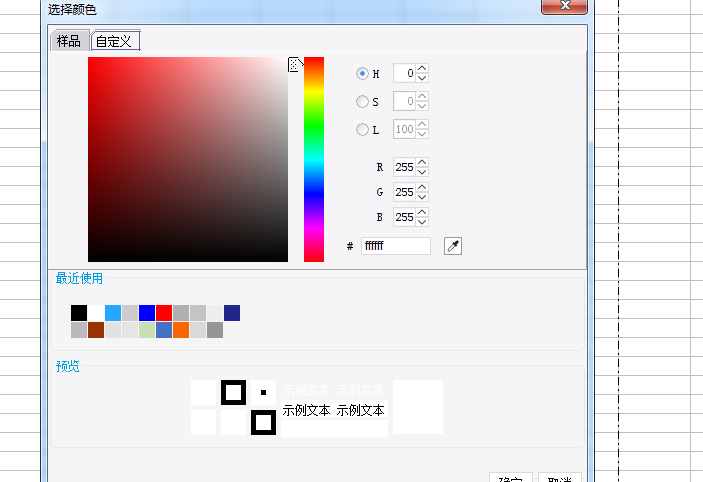This screenshot has height=482, width=703.
Task: Decrease the L value with down arrow
Action: 422,134
